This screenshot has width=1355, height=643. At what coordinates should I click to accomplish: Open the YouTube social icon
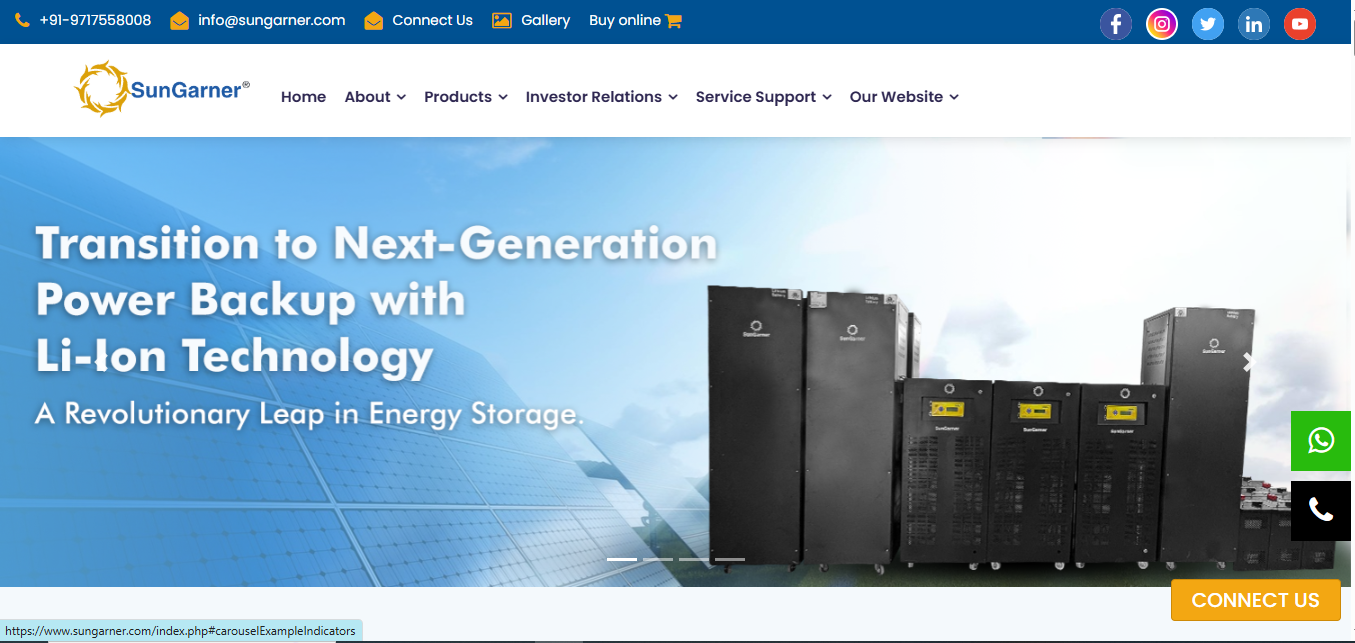[1299, 23]
